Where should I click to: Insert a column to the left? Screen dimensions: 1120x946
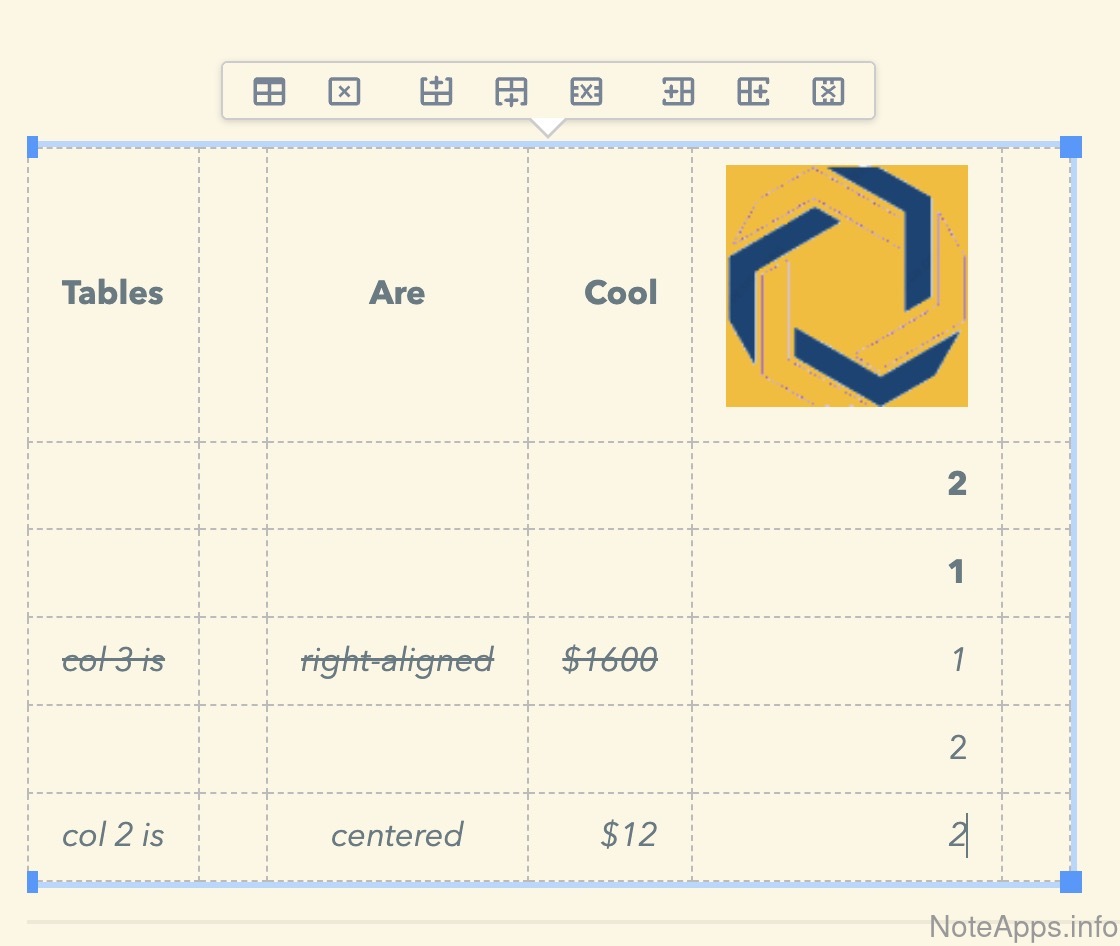pyautogui.click(x=678, y=92)
